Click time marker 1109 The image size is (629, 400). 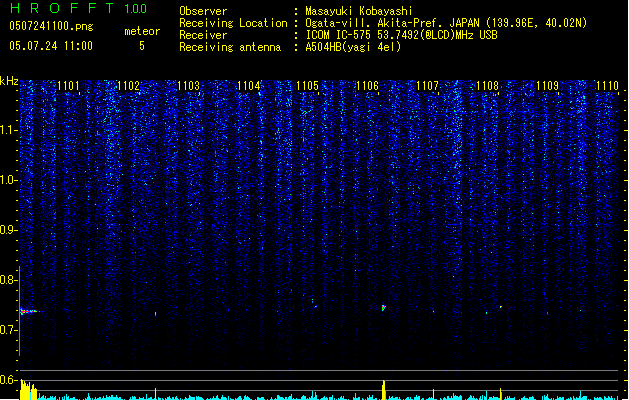tap(547, 85)
